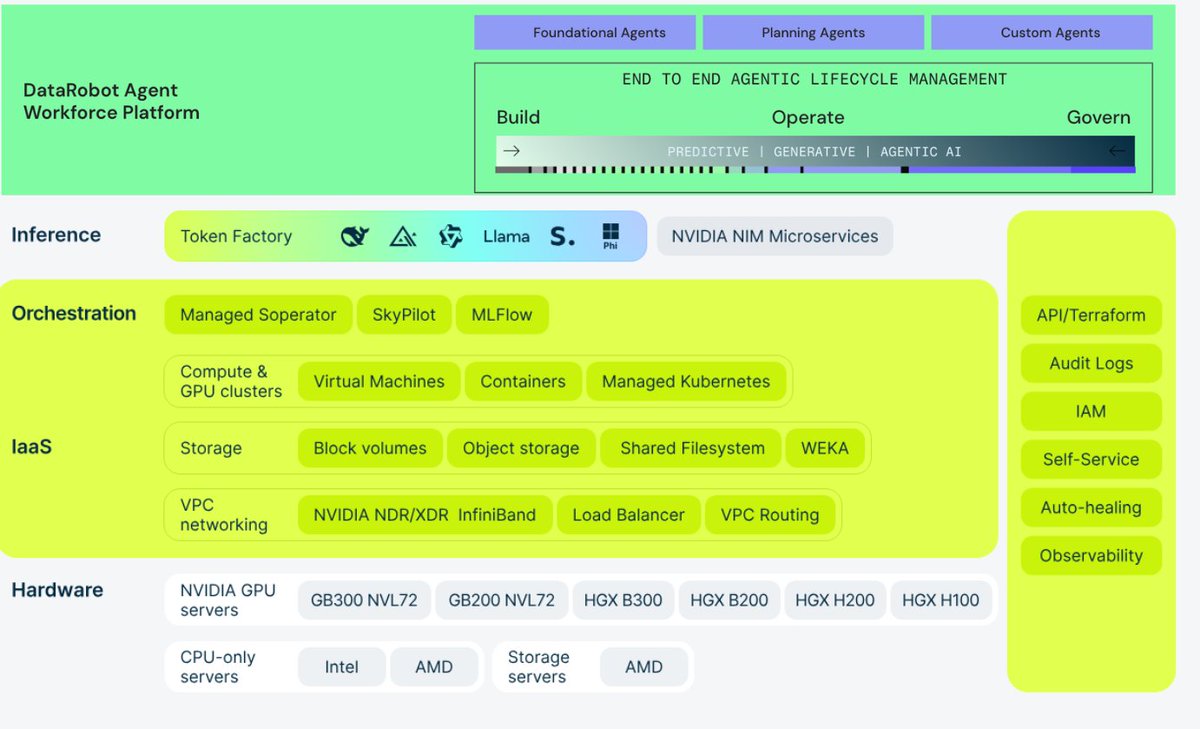Select the Load Balancer box
This screenshot has width=1200, height=729.
628,515
